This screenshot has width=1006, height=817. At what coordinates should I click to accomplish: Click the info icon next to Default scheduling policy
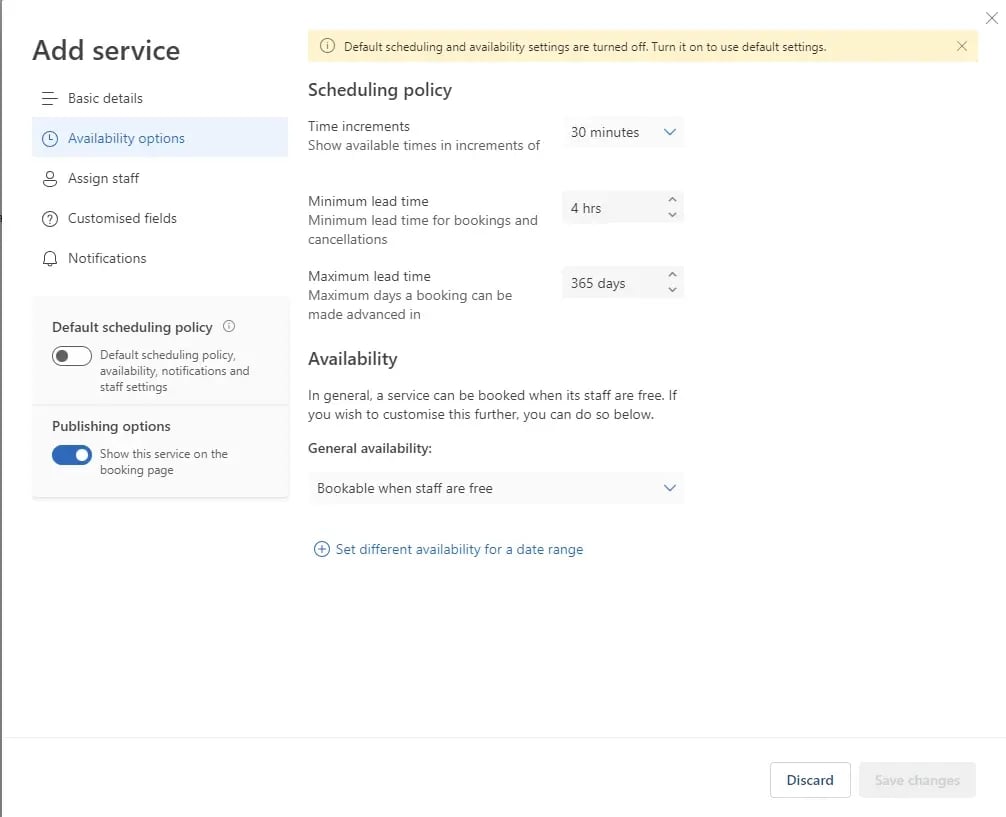coord(227,326)
